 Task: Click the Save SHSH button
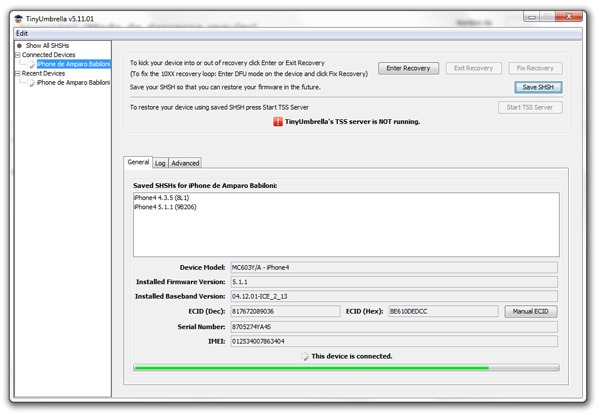538,87
